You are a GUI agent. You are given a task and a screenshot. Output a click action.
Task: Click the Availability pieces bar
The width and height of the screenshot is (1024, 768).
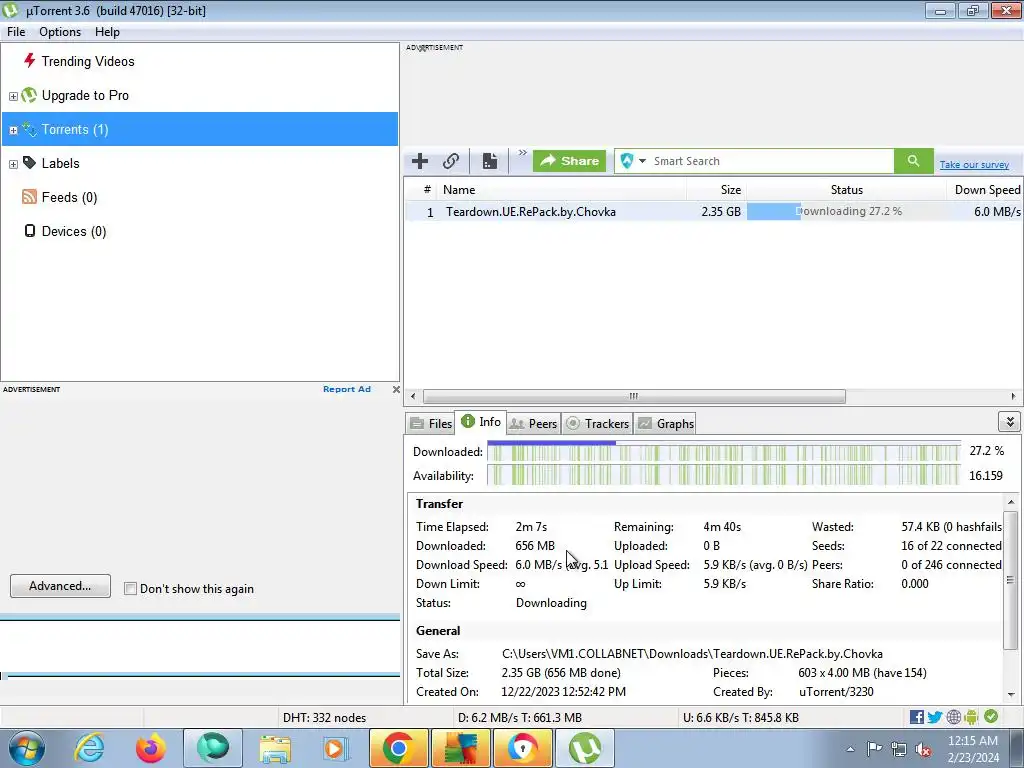[x=724, y=475]
